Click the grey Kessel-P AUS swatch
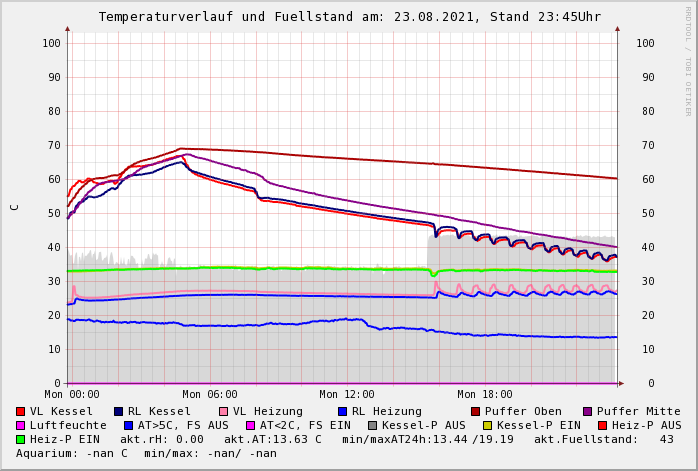Viewport: 698px width, 471px height. [373, 426]
